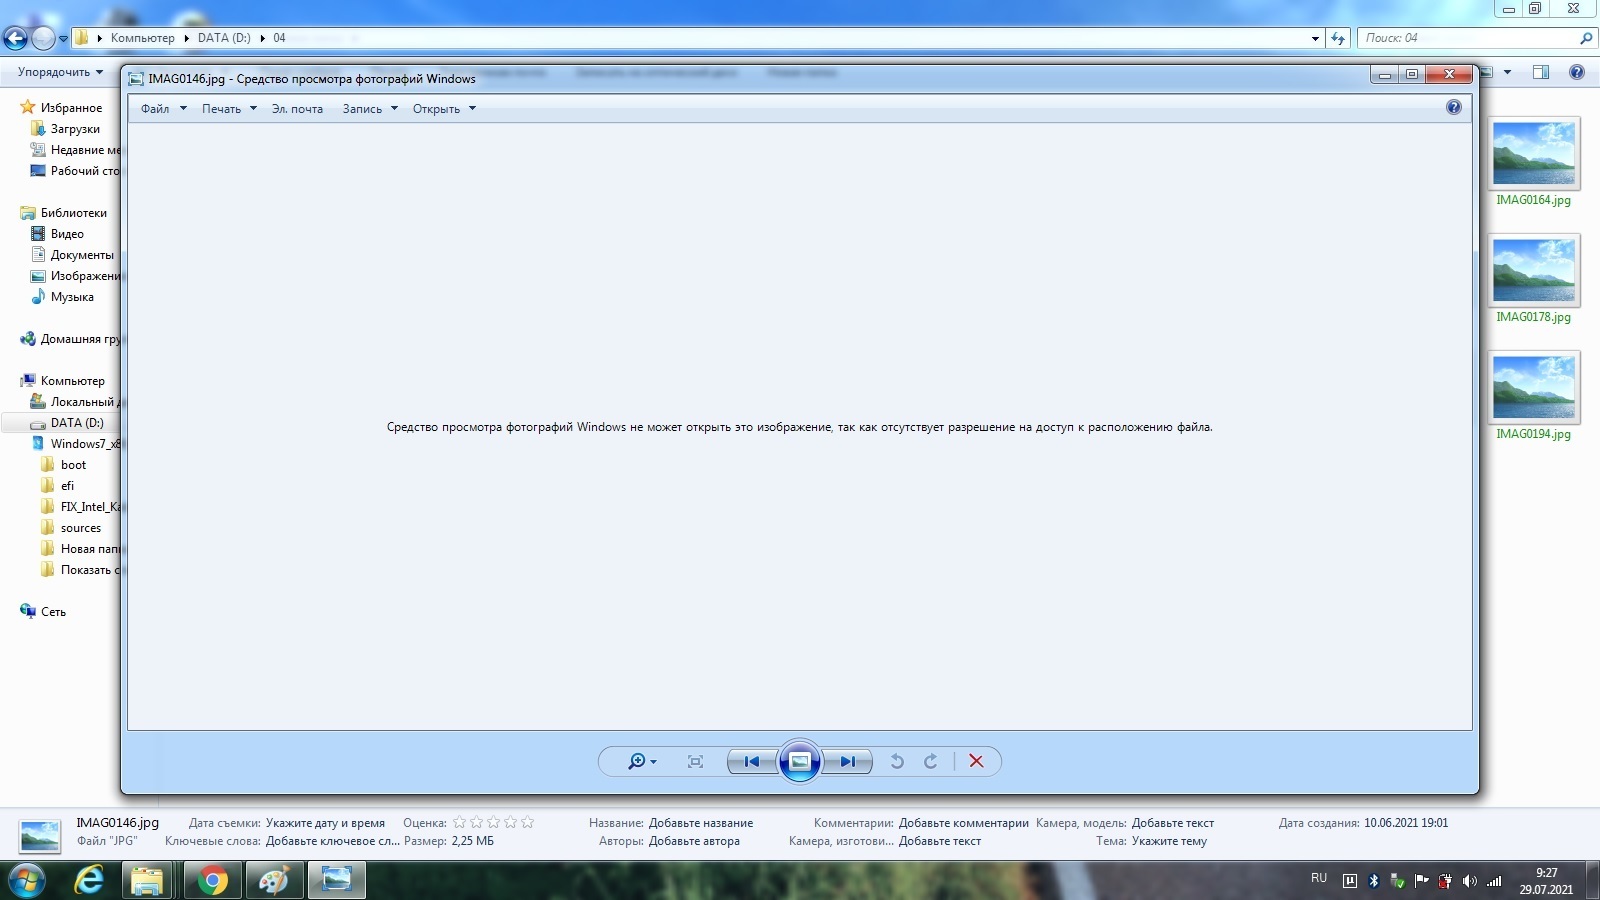Go to the next photo

click(x=848, y=762)
